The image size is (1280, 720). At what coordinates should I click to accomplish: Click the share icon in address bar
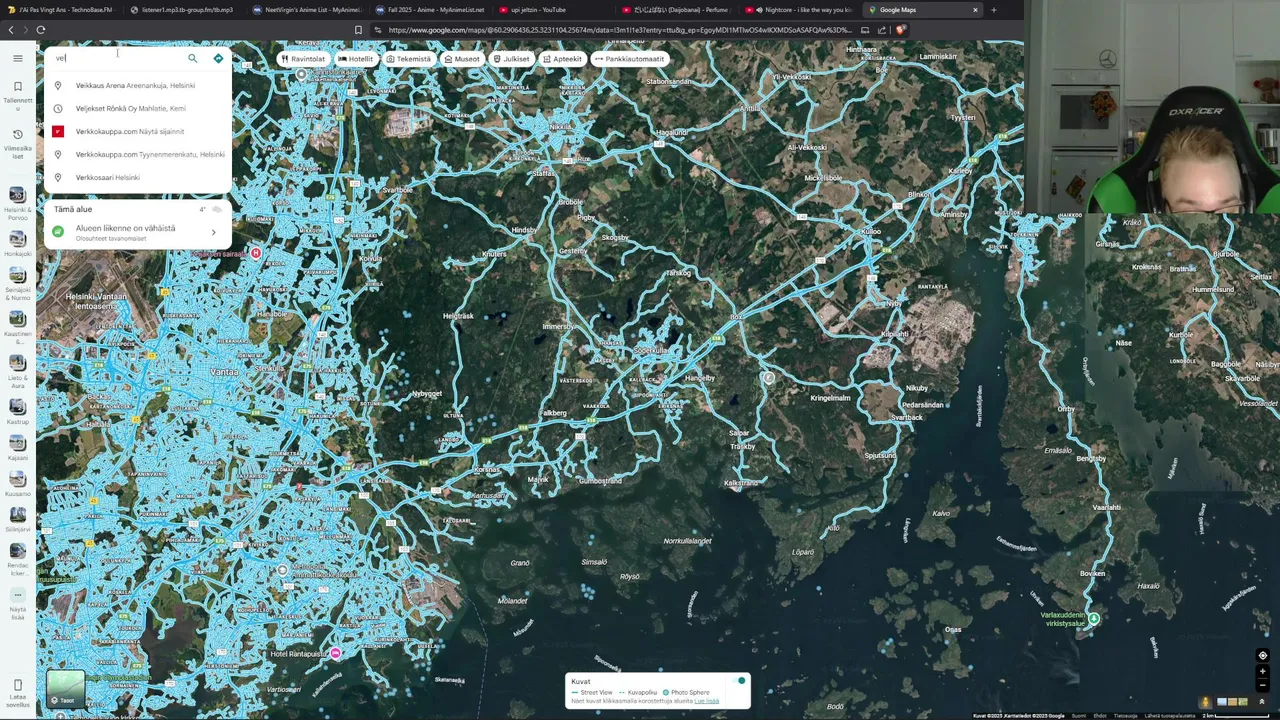coord(882,30)
